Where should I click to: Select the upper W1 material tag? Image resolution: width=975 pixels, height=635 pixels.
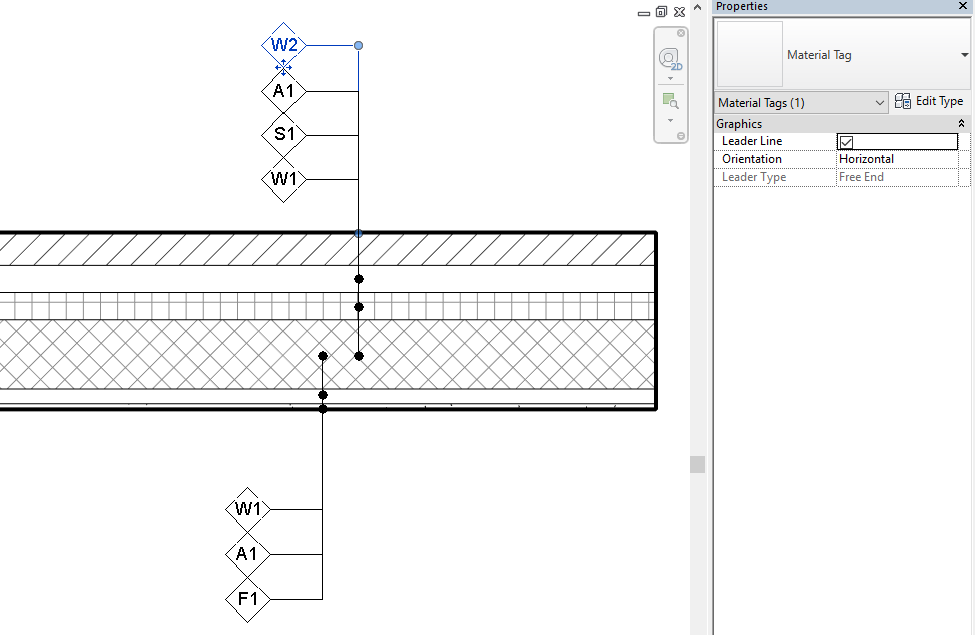coord(284,180)
